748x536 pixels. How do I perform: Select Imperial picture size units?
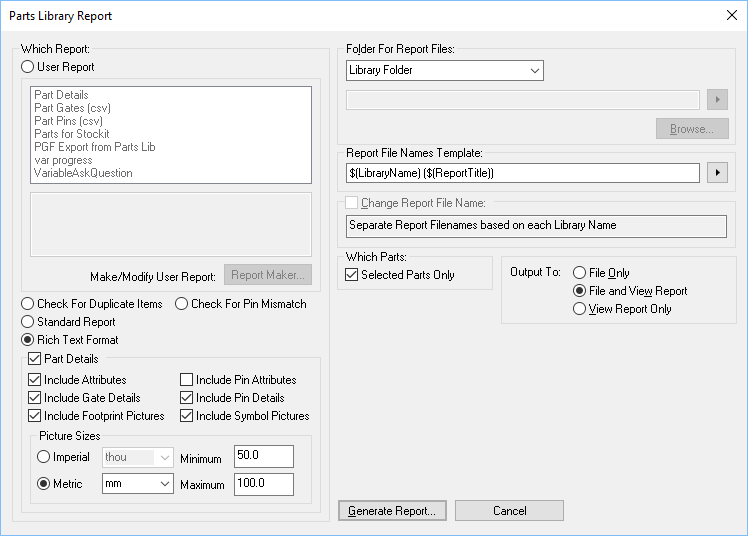[x=44, y=457]
